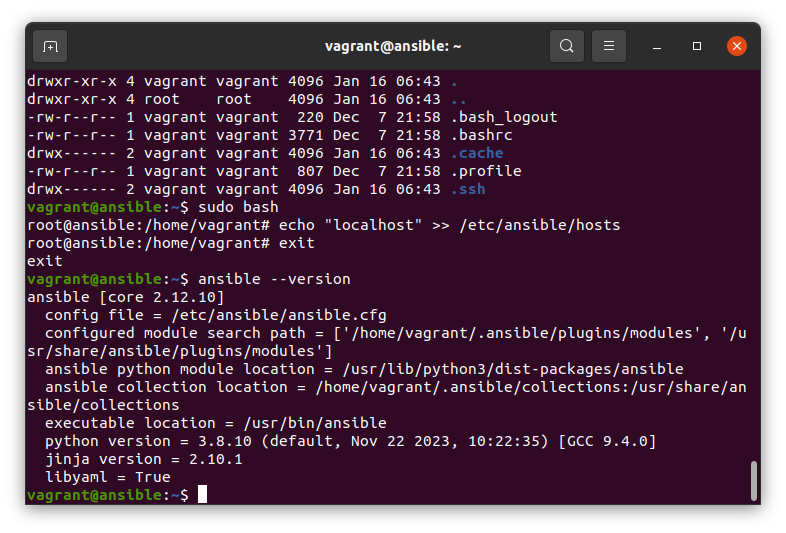The image size is (786, 533).
Task: Click the file size 220 value
Action: coord(310,117)
